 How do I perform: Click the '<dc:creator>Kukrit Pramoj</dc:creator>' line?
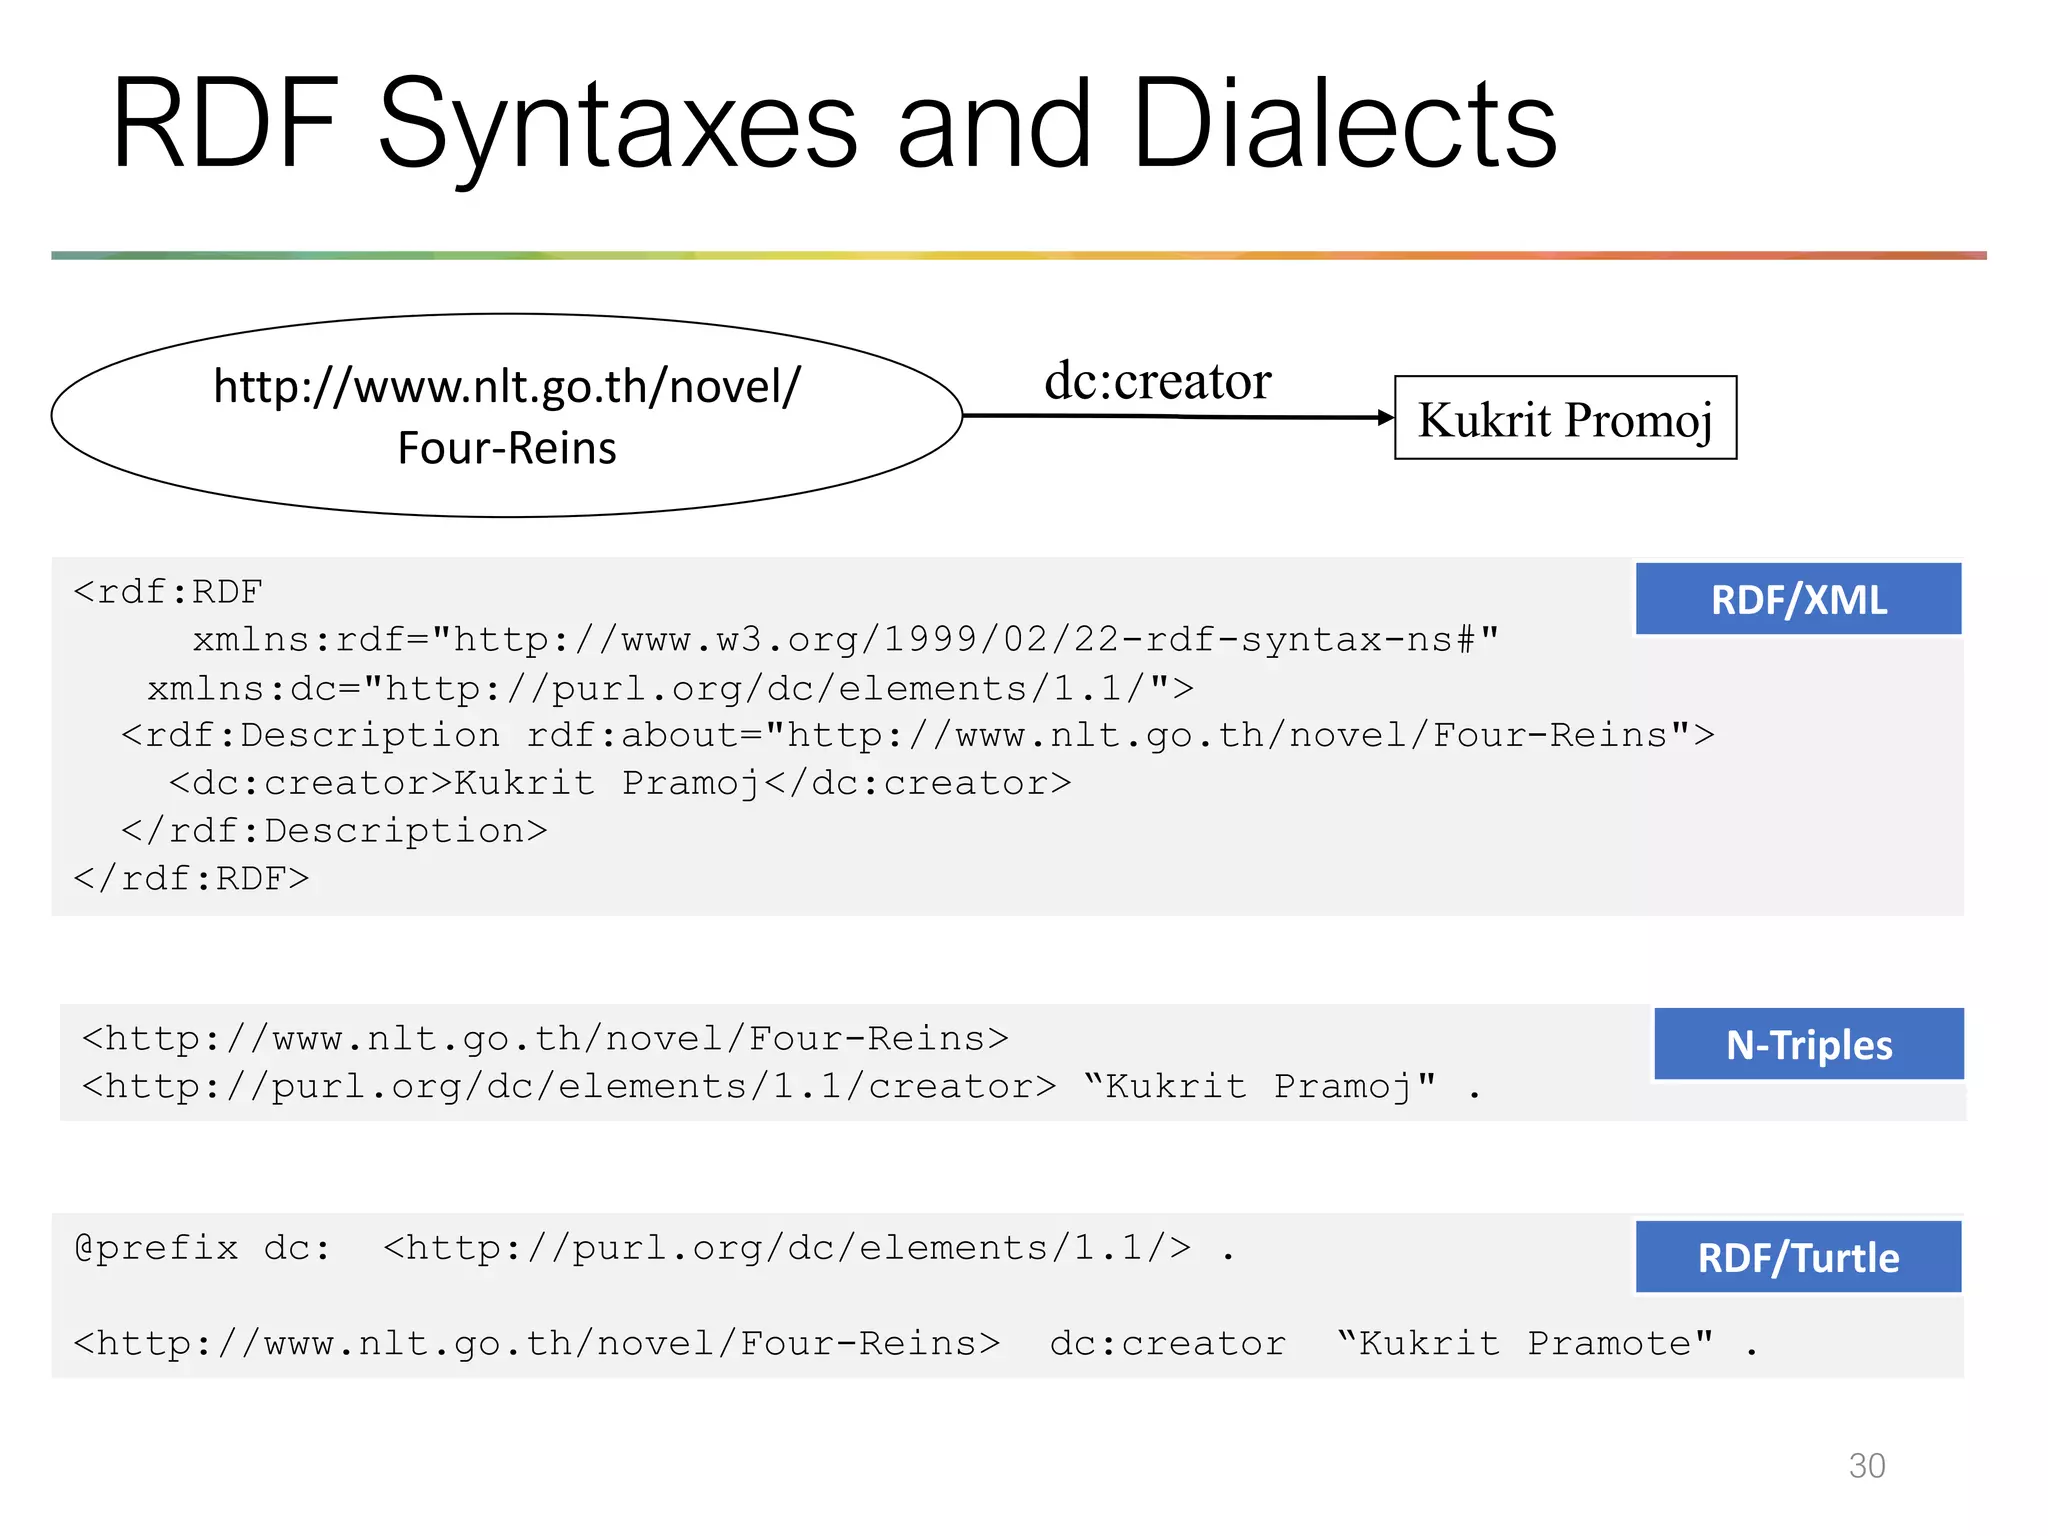tap(620, 783)
